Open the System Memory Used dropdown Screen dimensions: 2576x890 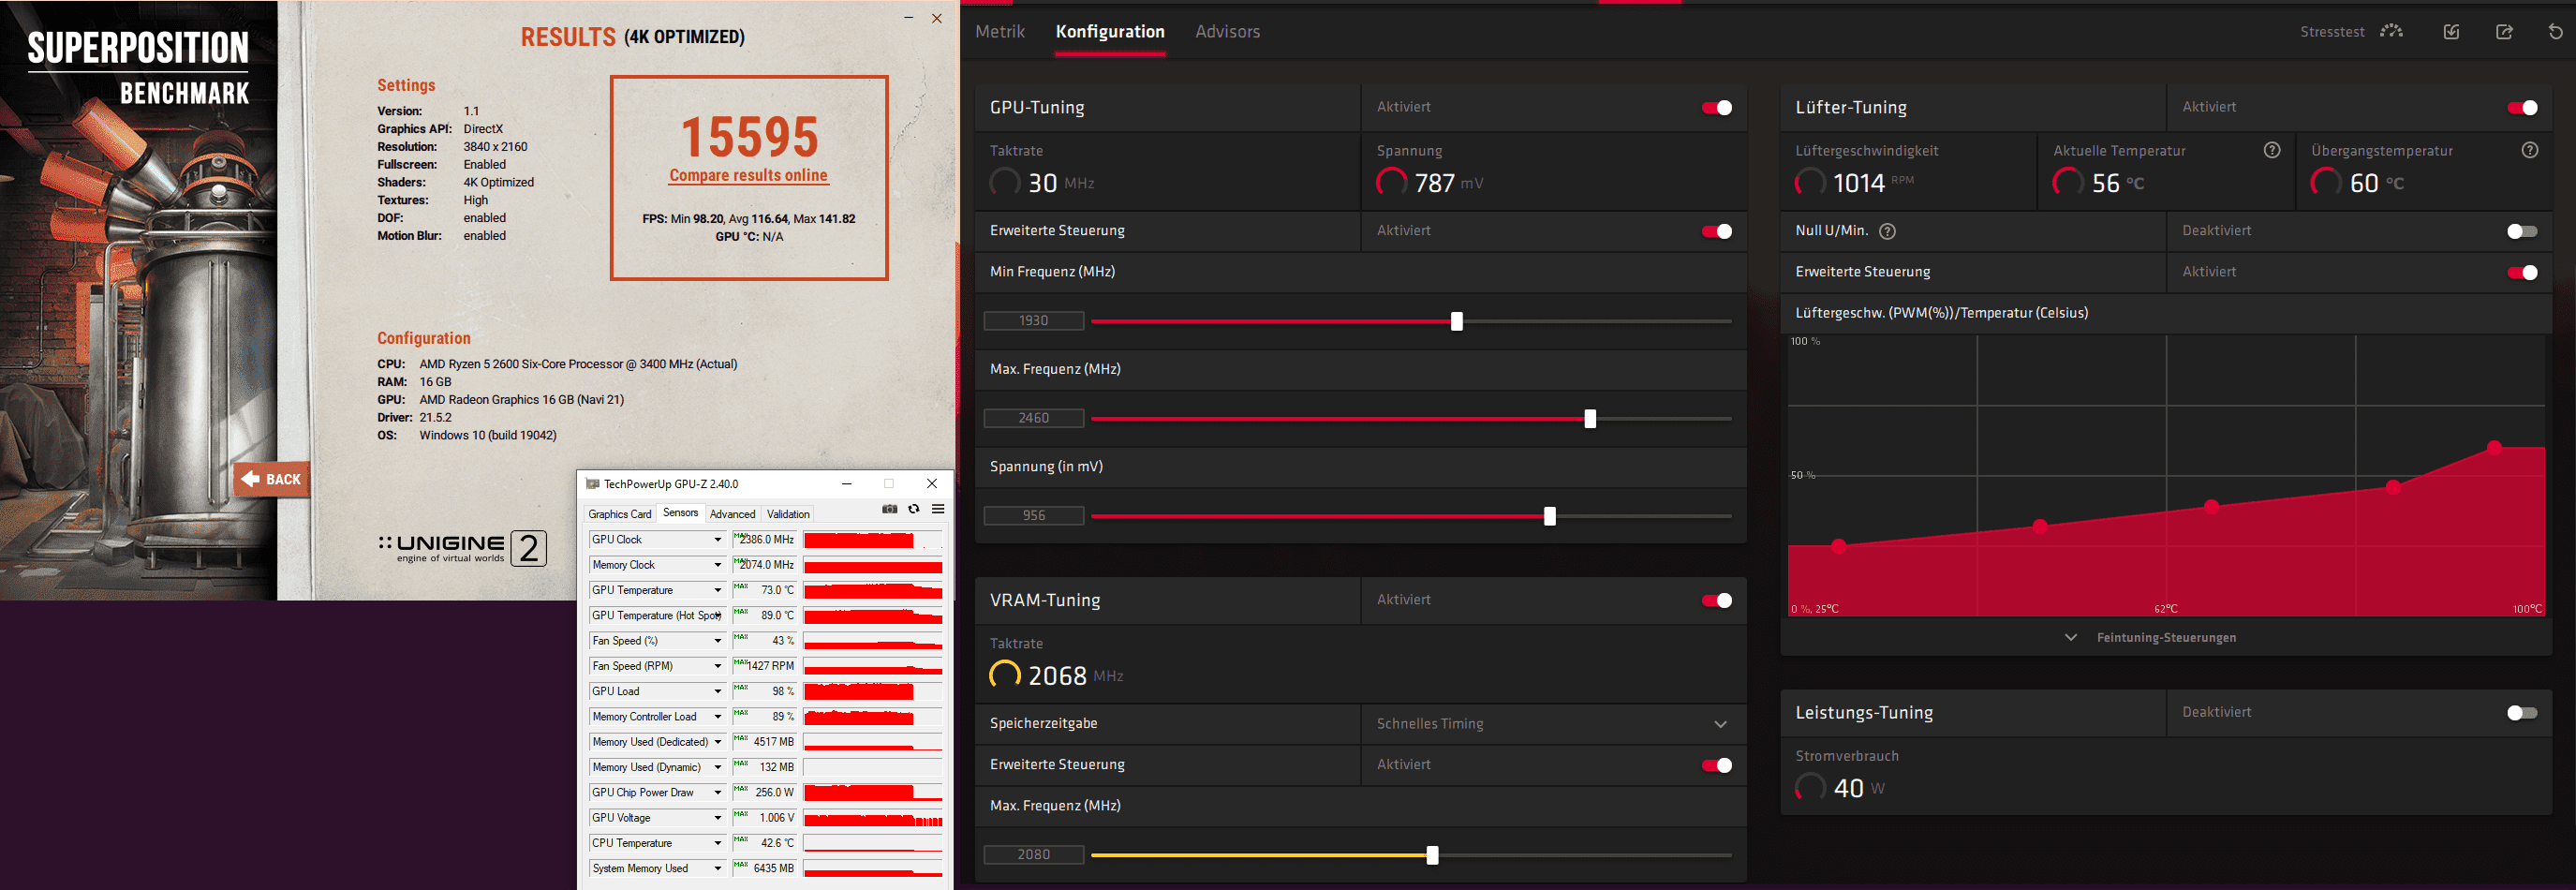pyautogui.click(x=717, y=868)
